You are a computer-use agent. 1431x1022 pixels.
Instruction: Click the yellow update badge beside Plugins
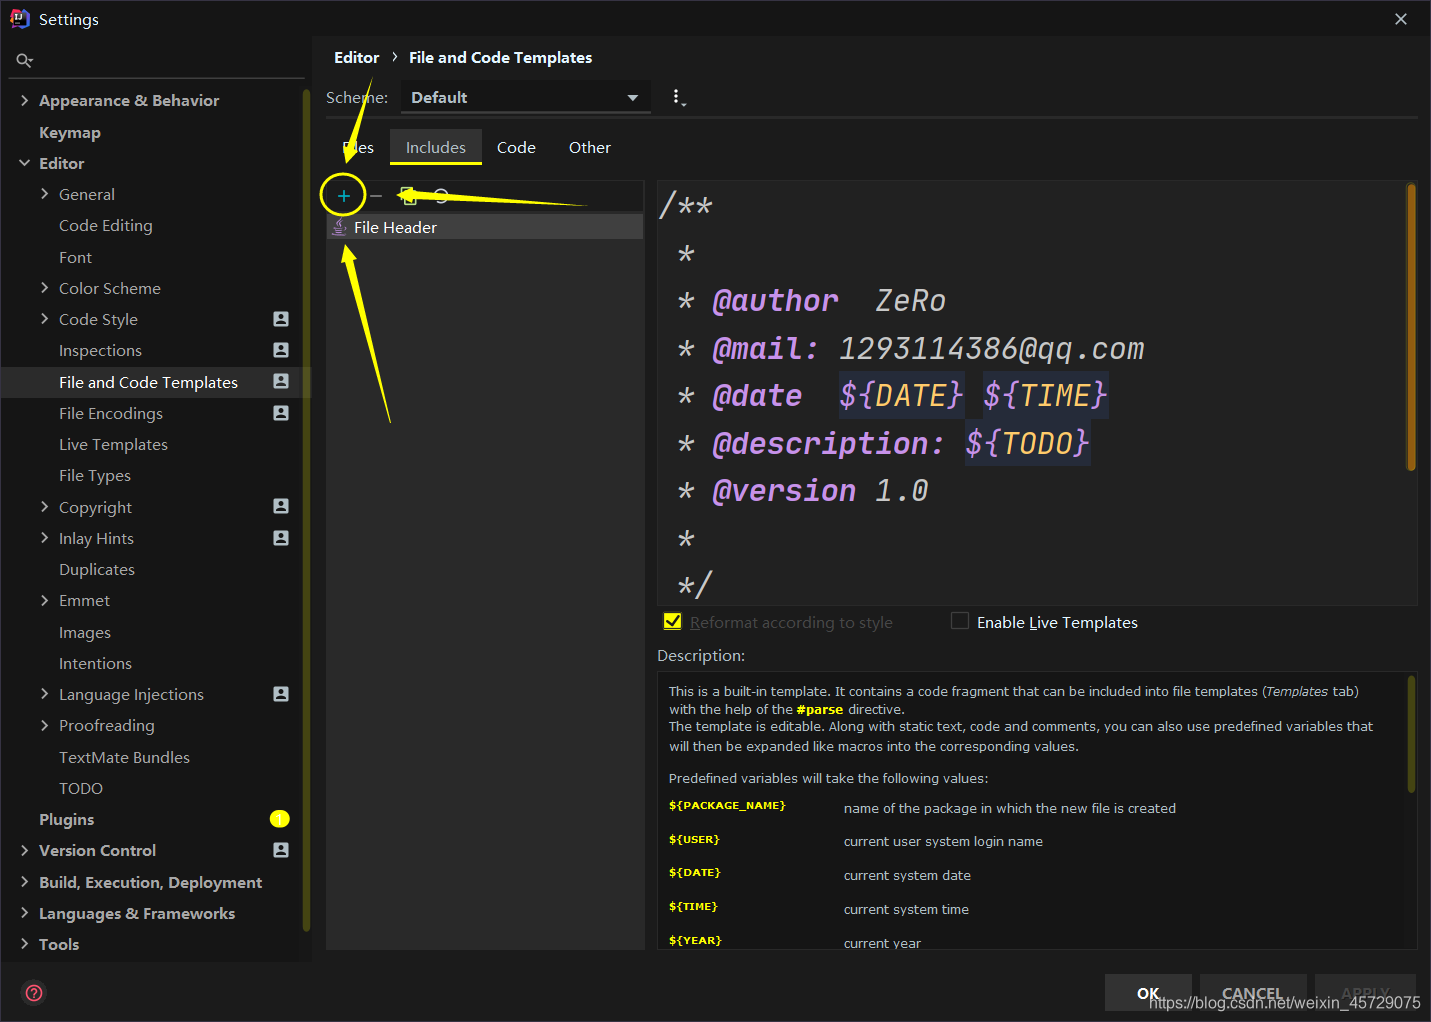pyautogui.click(x=280, y=819)
